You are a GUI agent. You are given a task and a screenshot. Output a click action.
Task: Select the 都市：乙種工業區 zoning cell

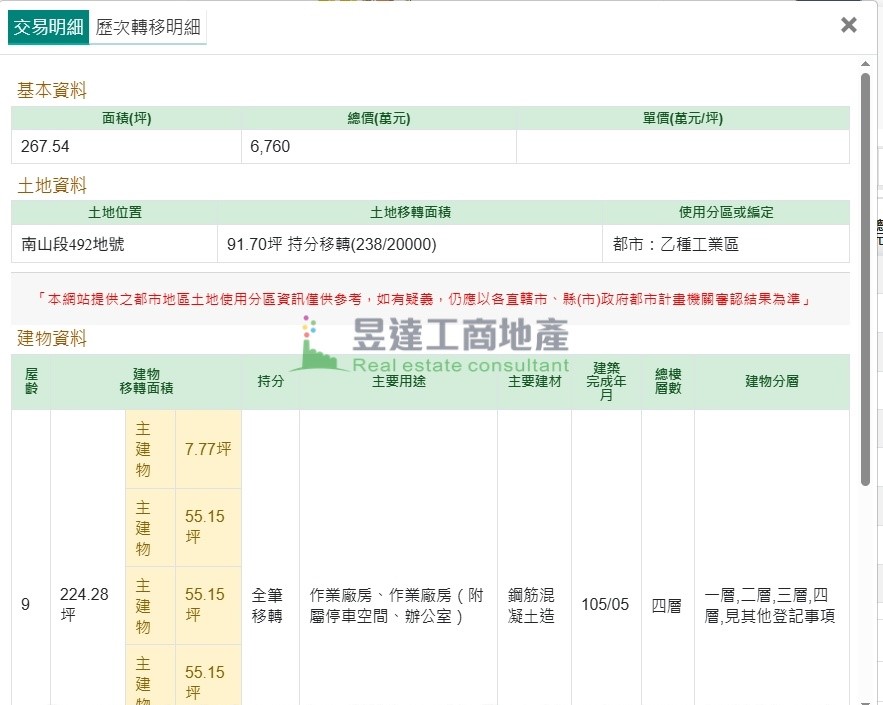(x=726, y=244)
